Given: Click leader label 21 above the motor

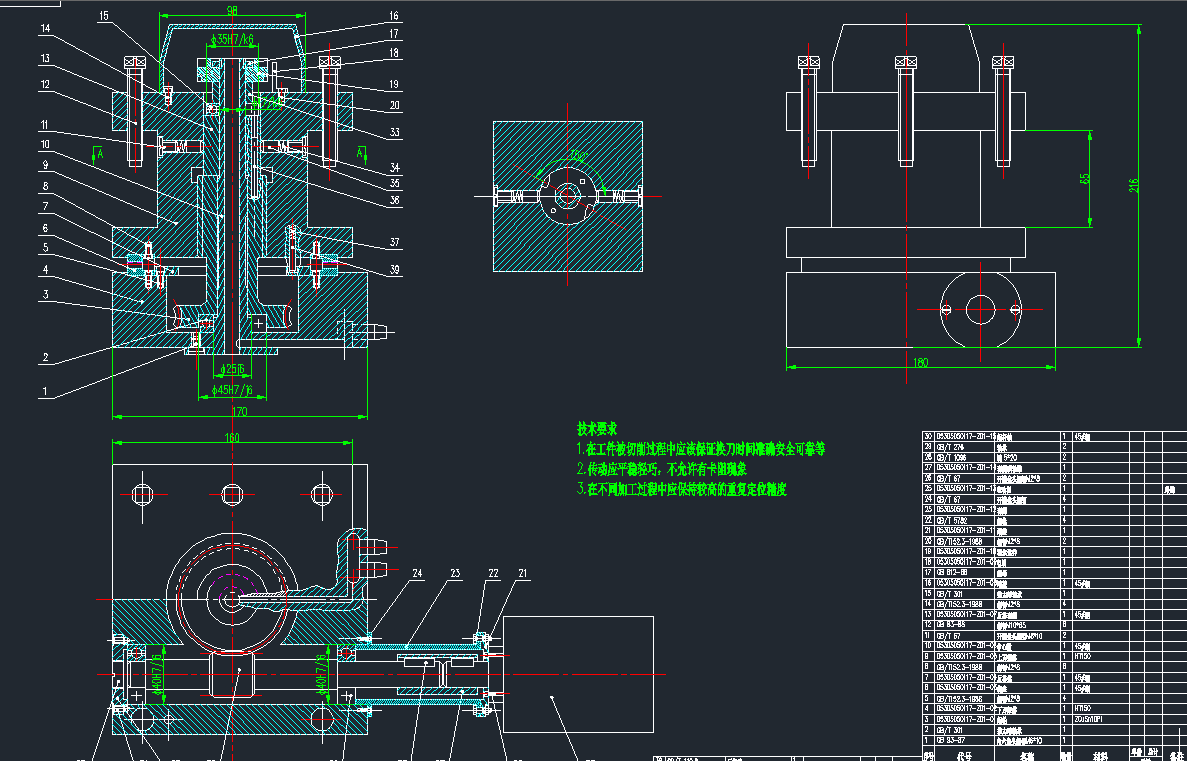Looking at the screenshot, I should click(x=522, y=573).
